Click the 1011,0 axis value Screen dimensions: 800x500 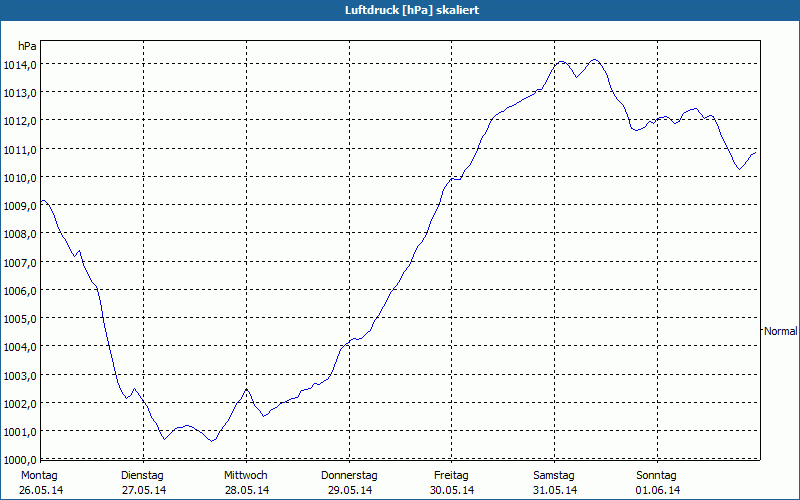point(20,150)
